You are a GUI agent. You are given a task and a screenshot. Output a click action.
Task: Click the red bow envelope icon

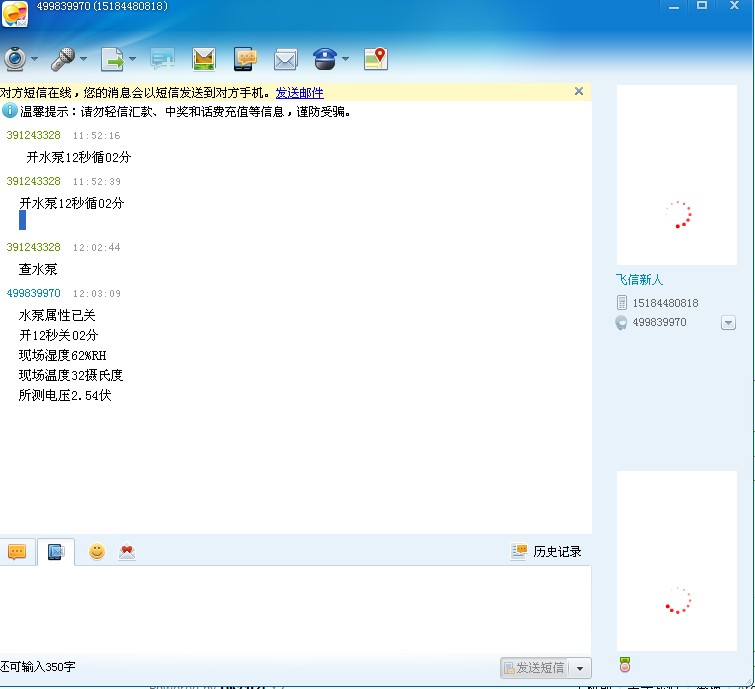127,551
